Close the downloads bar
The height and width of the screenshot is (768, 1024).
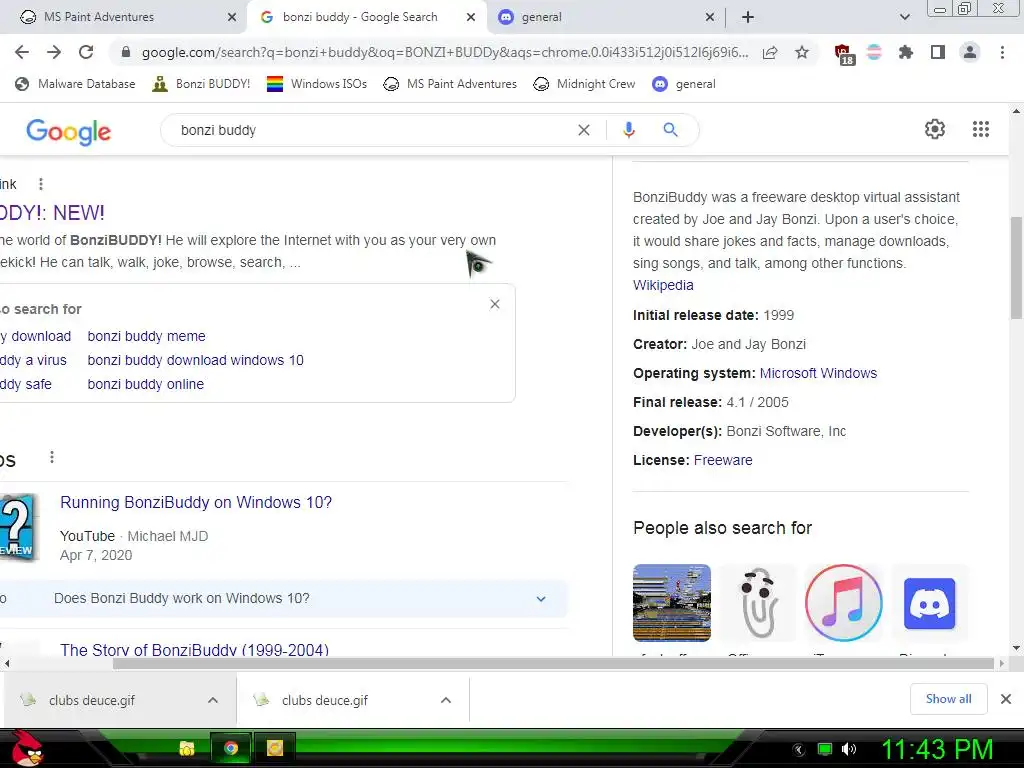coord(1006,699)
